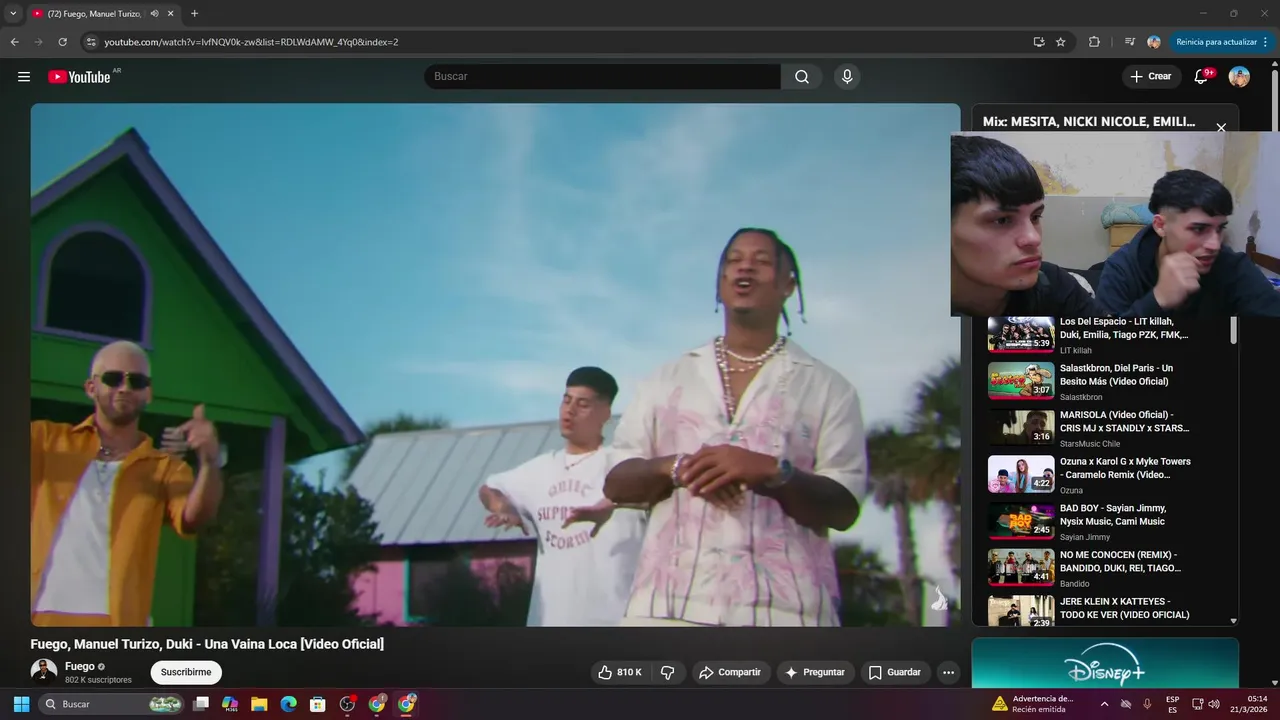The image size is (1280, 720).
Task: Expand the tab search dropdown arrow
Action: pyautogui.click(x=13, y=14)
